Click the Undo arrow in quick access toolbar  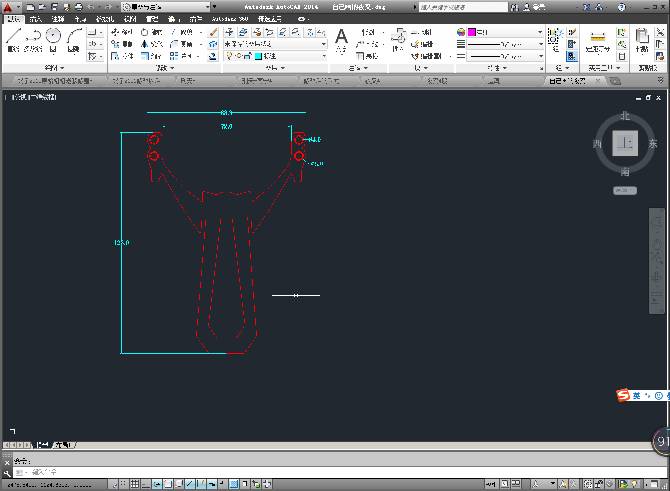pos(91,7)
